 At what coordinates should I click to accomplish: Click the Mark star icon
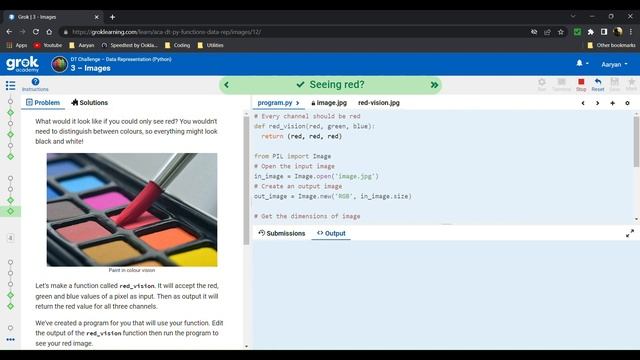click(631, 84)
